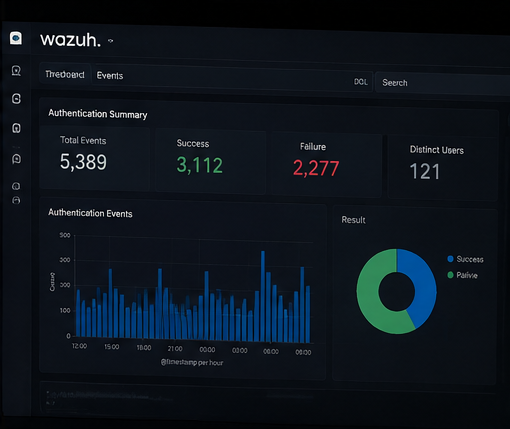Expand the dropdown arrow beside wazuh title
This screenshot has width=510, height=429.
point(111,41)
